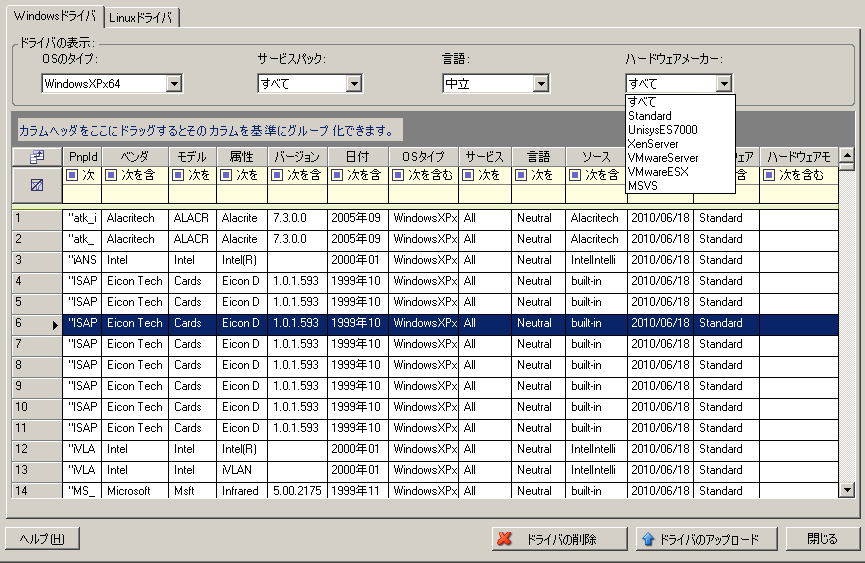Sort by the モデル column header
The width and height of the screenshot is (865, 563).
[x=193, y=157]
